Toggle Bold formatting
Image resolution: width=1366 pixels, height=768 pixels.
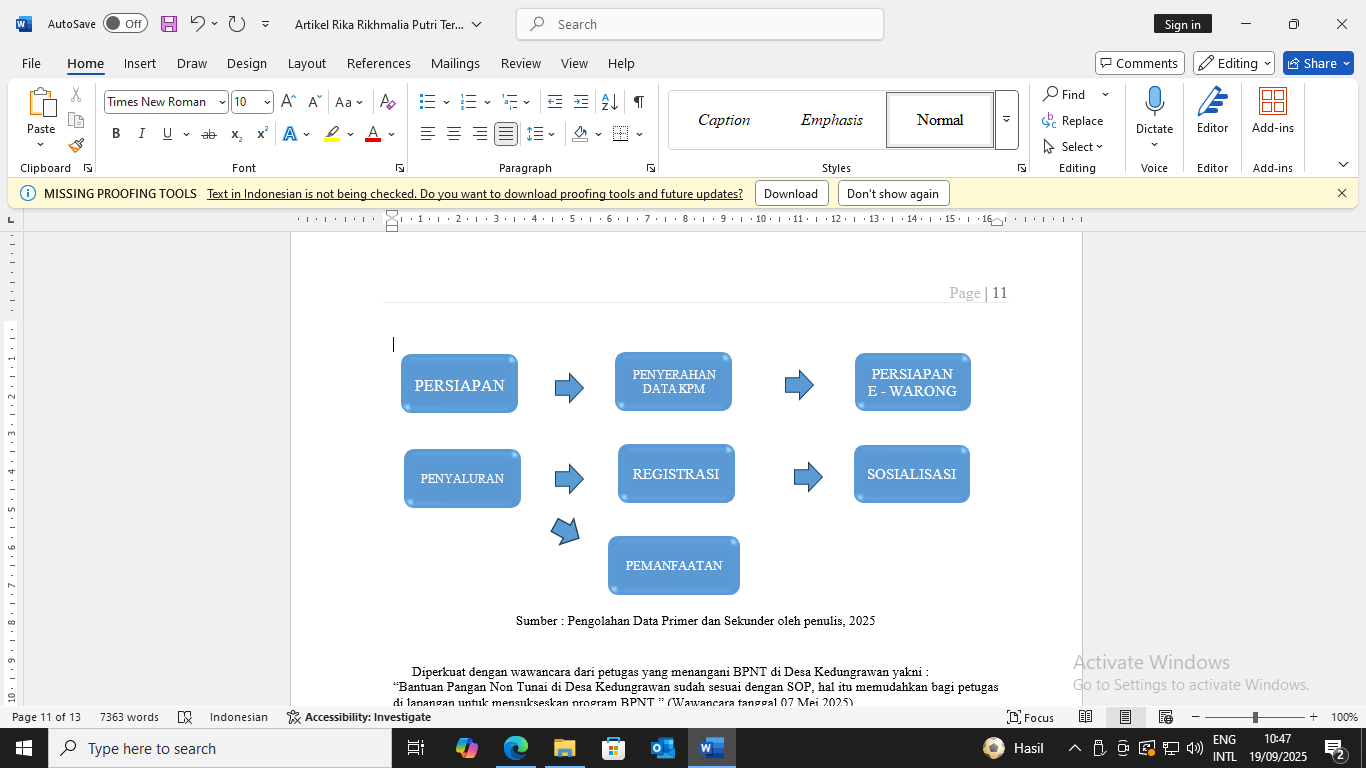click(116, 134)
